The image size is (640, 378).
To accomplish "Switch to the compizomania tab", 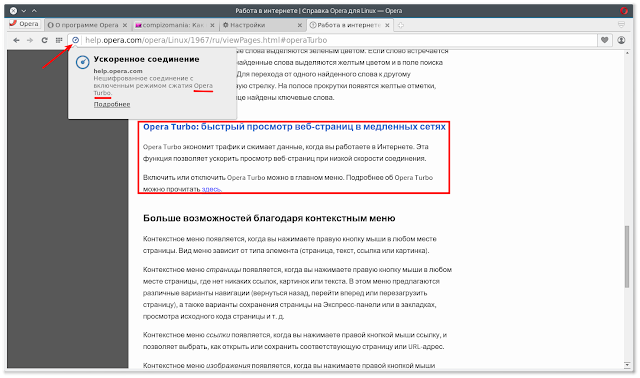I will pos(175,25).
